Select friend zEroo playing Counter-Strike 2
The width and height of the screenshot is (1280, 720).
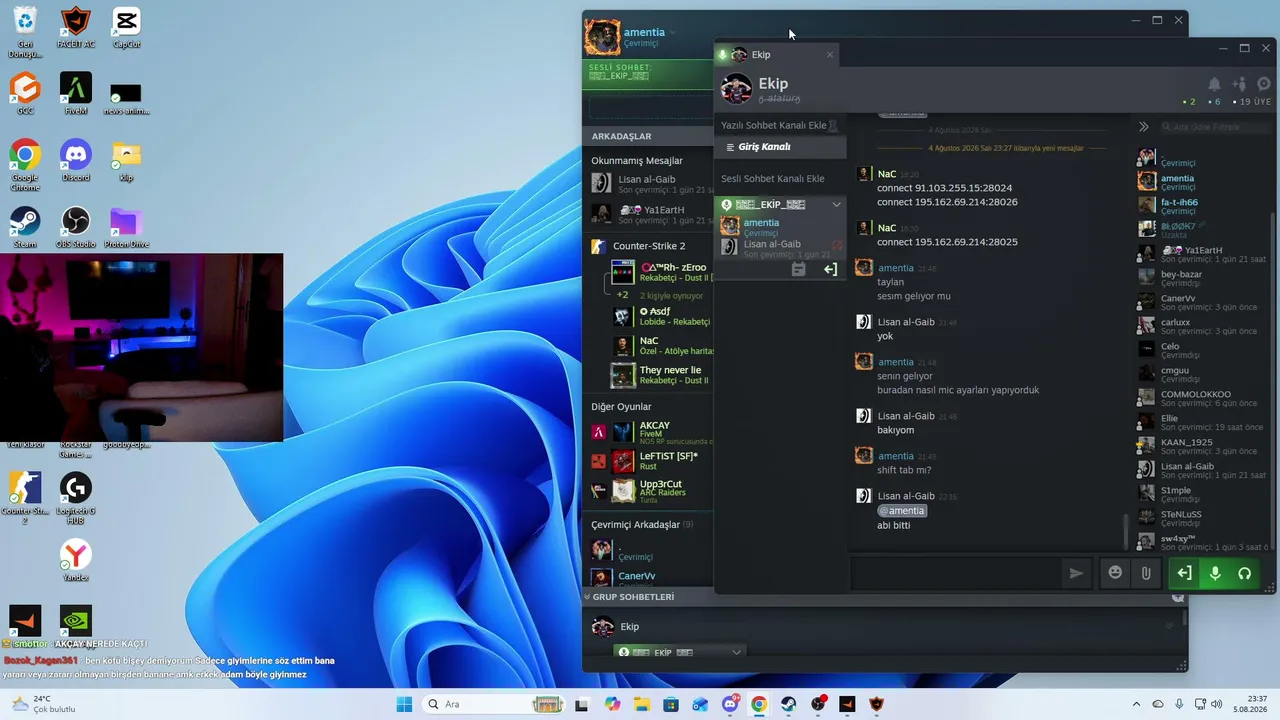[x=661, y=273]
